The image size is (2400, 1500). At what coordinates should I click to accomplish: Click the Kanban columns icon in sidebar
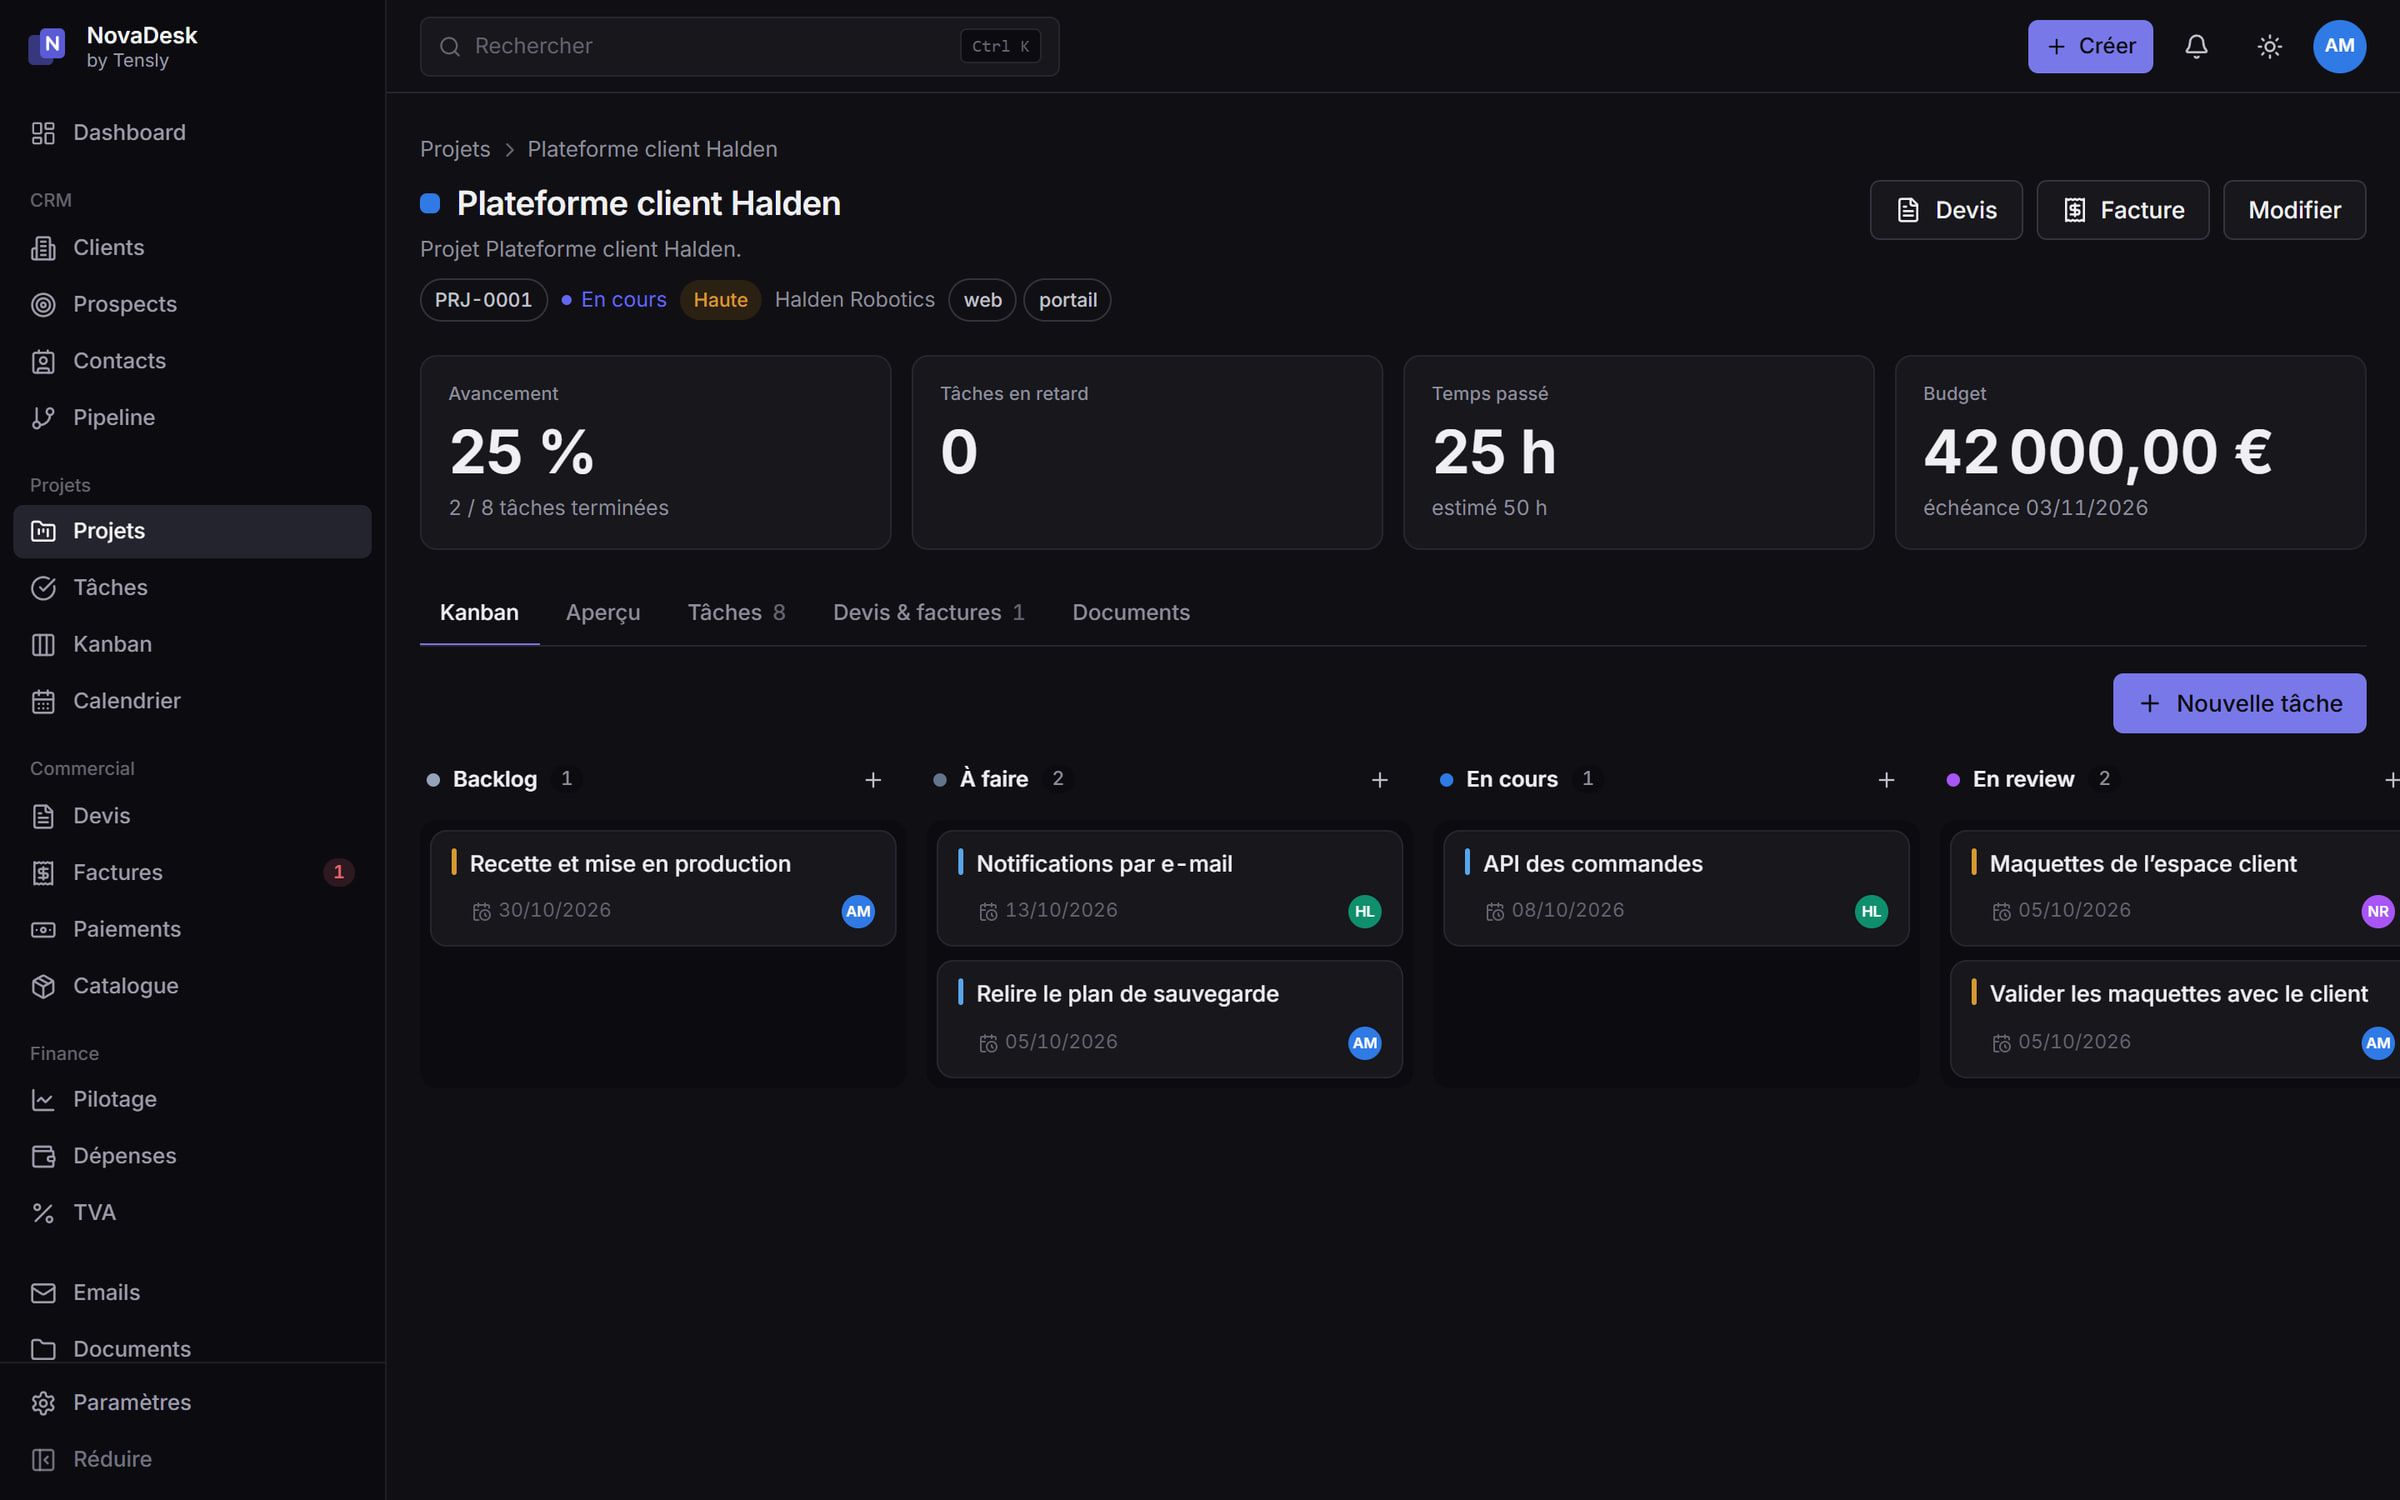pyautogui.click(x=43, y=645)
